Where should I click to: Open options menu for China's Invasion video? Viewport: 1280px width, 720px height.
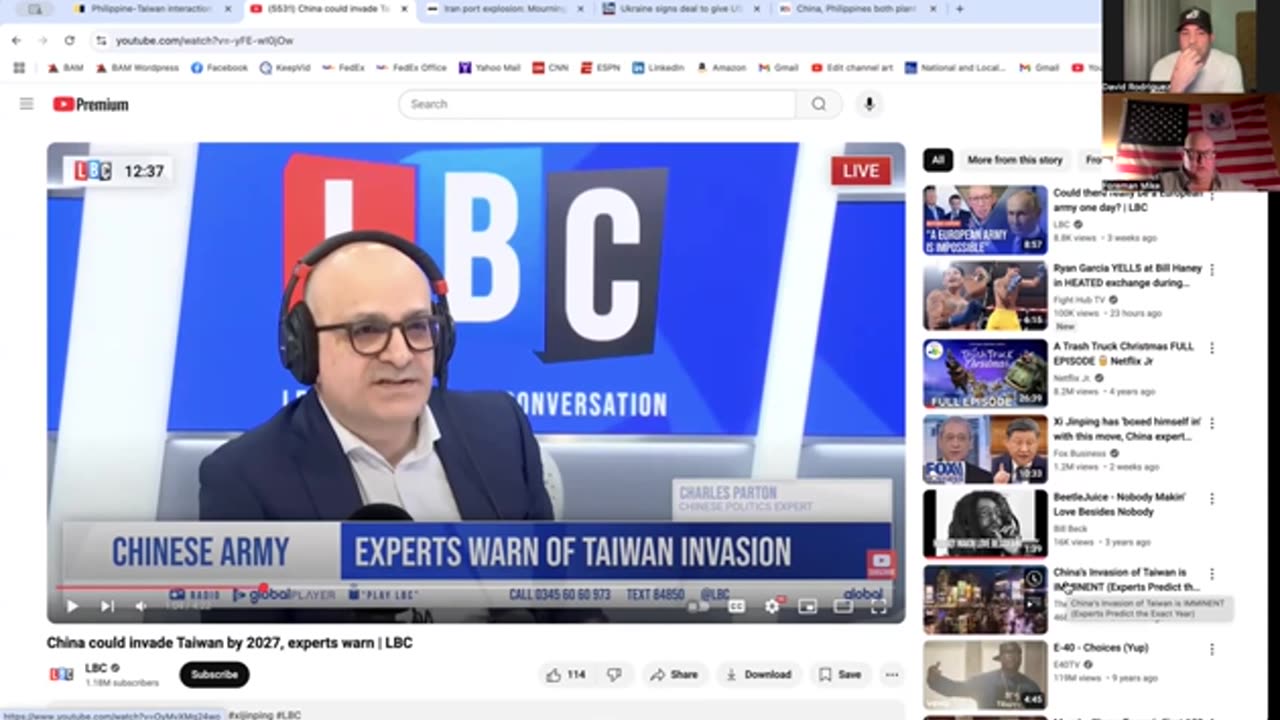(x=1212, y=574)
